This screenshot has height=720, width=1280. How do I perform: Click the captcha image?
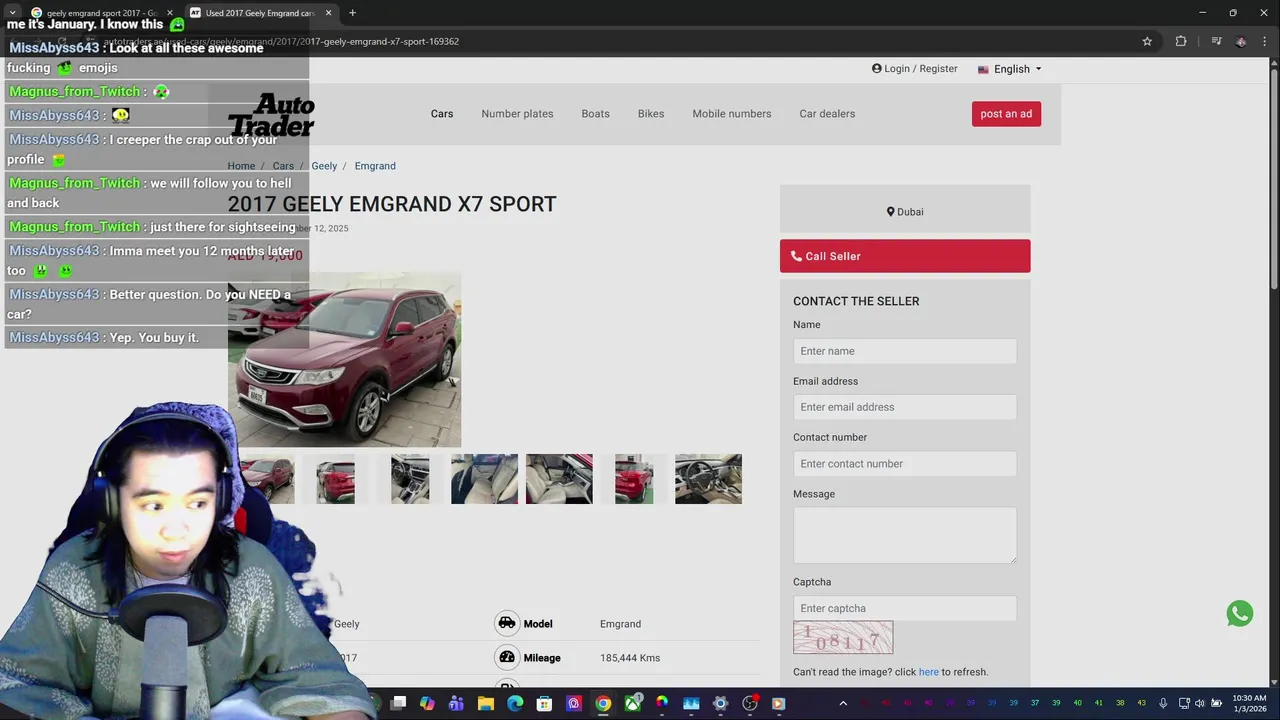point(843,638)
